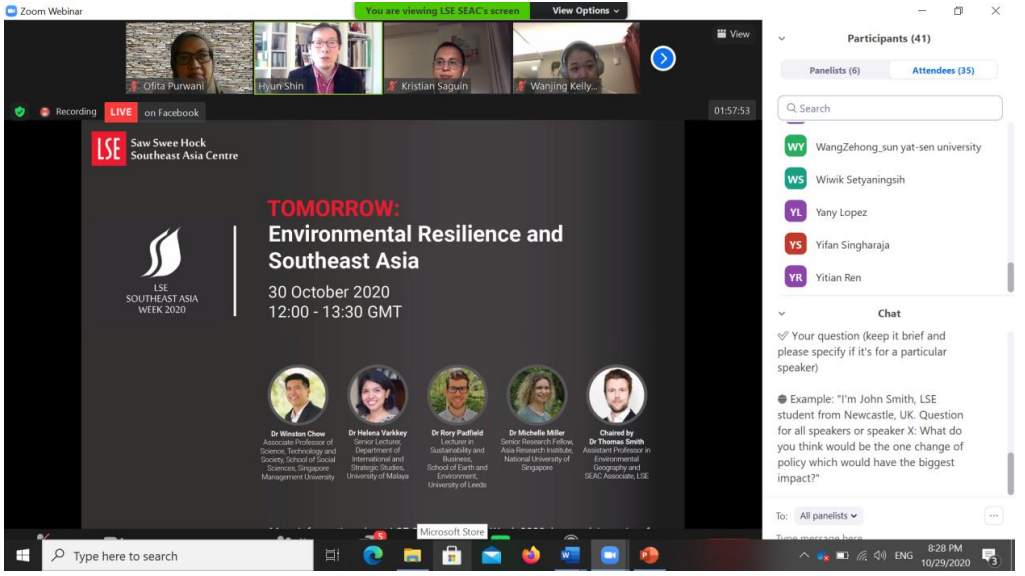Open the Windows notification center
The width and height of the screenshot is (1025, 576).
point(990,556)
